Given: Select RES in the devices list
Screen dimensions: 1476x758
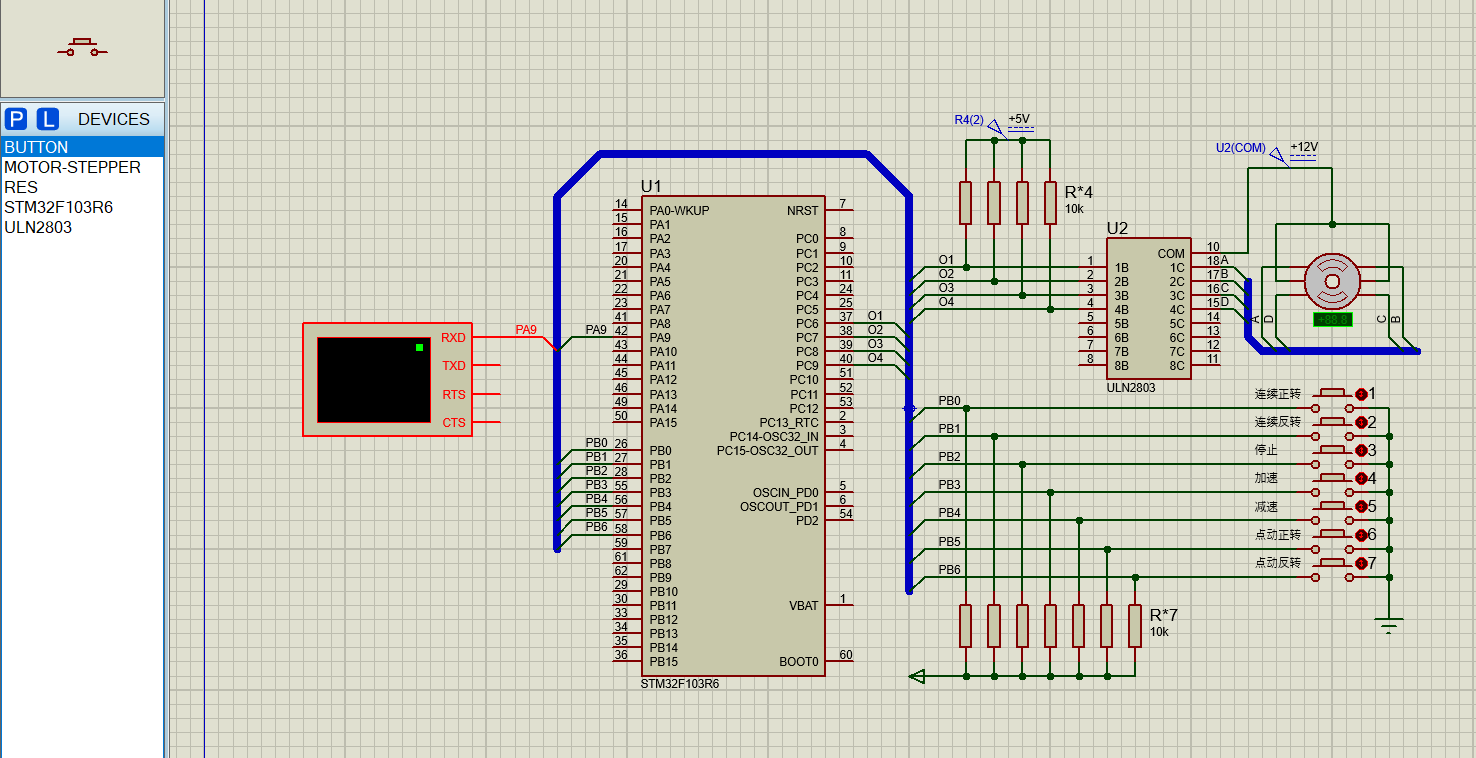Looking at the screenshot, I should [x=82, y=187].
